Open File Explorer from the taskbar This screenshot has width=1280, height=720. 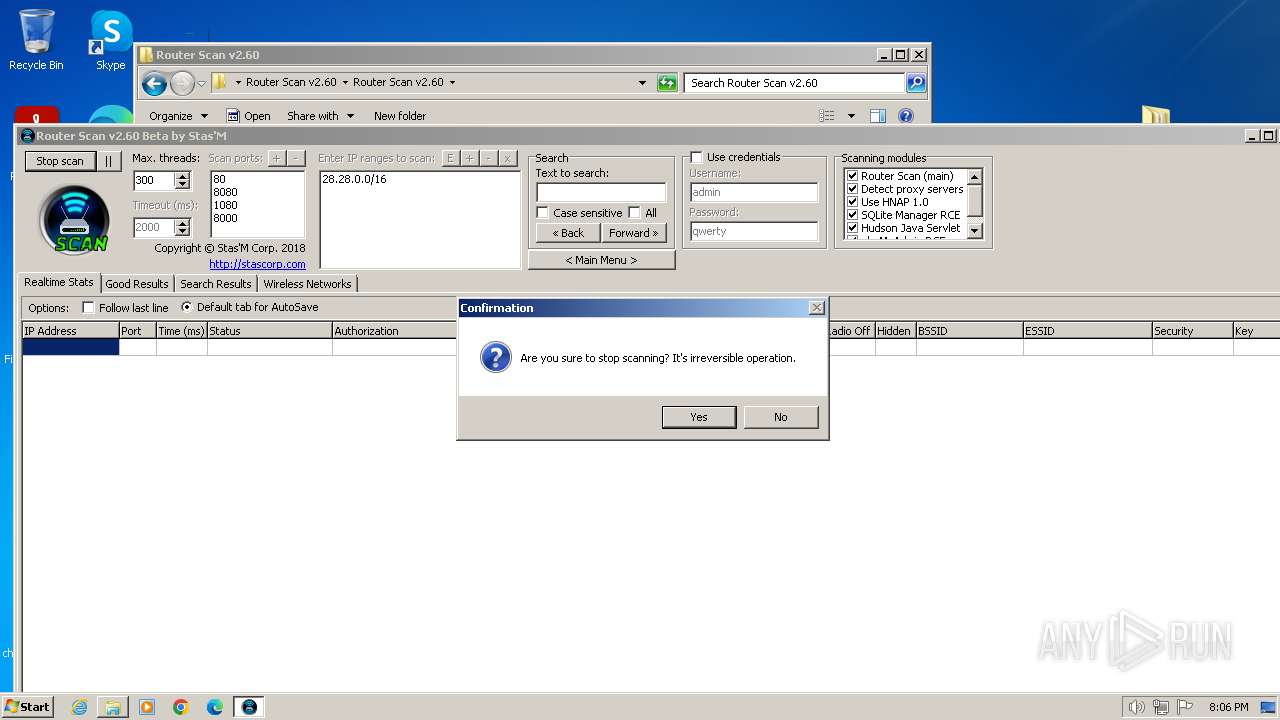(113, 707)
